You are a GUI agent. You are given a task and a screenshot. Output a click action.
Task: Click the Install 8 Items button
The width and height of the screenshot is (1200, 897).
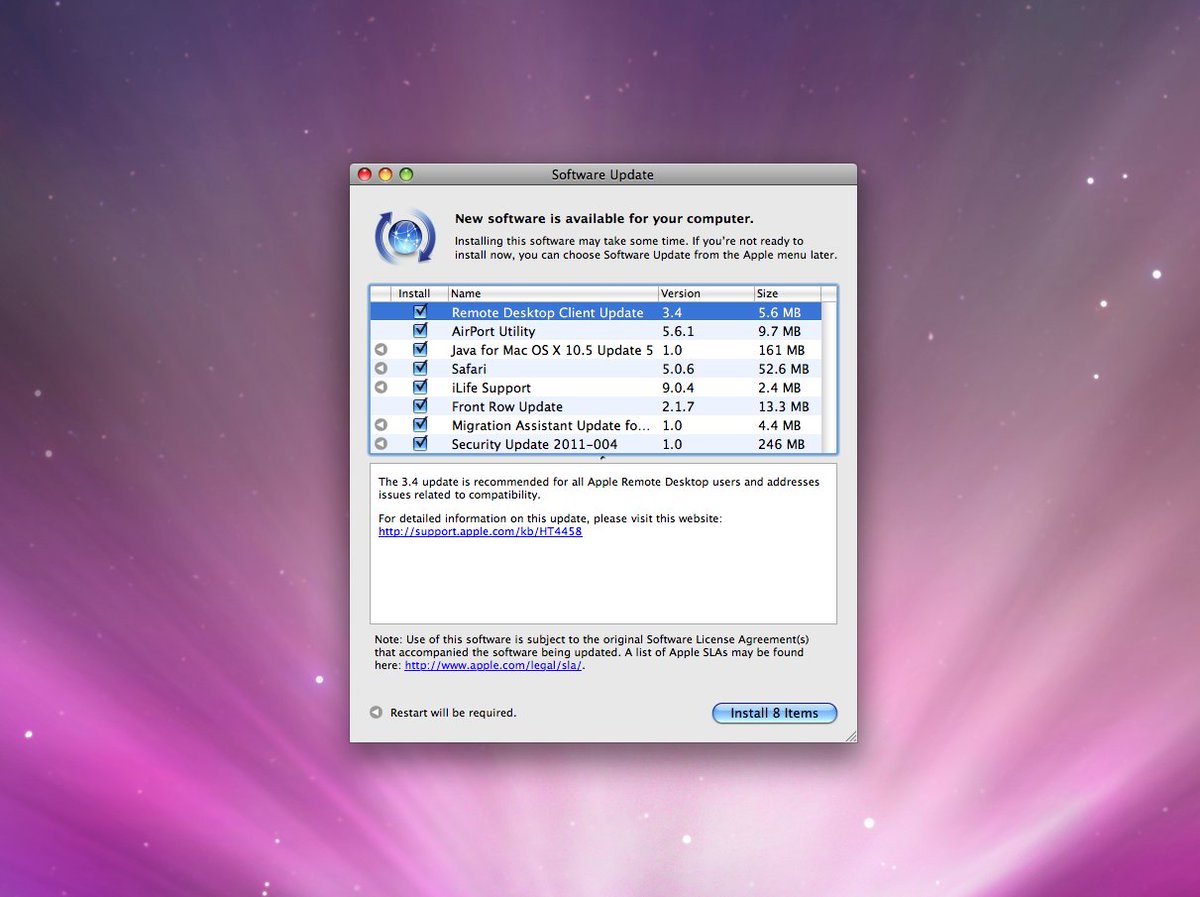coord(774,713)
